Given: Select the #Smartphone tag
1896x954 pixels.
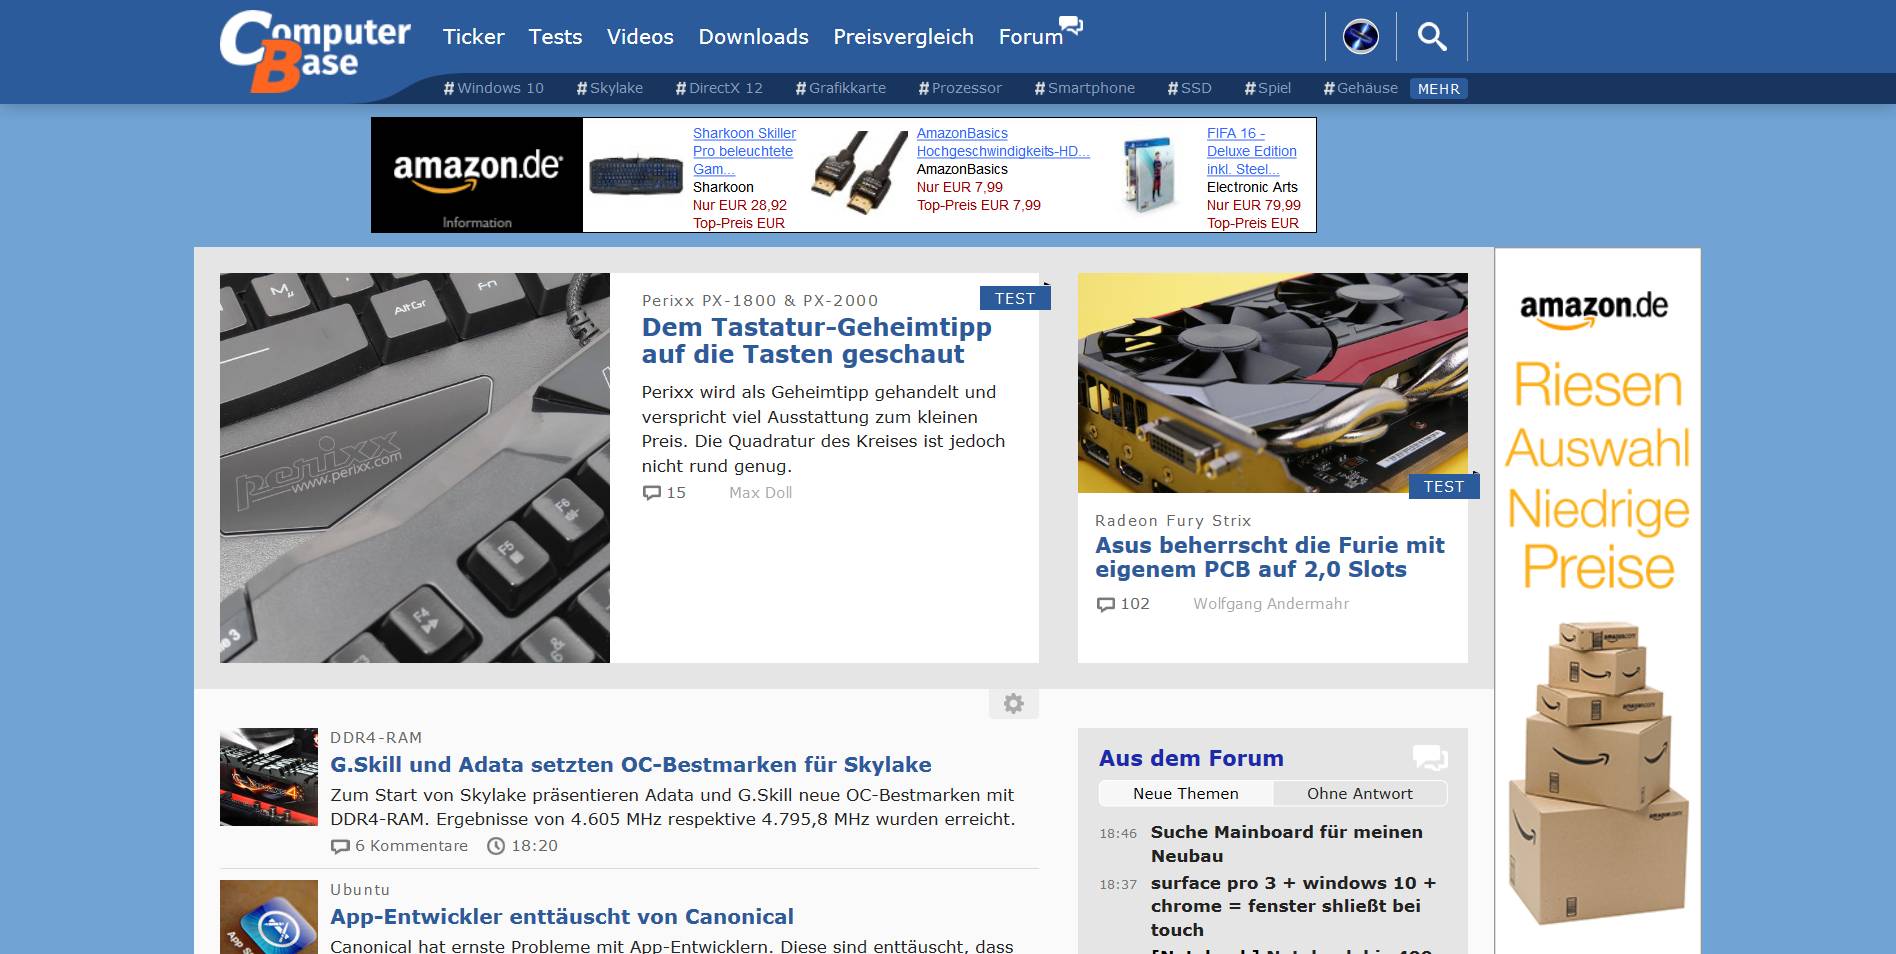Looking at the screenshot, I should (x=1085, y=88).
